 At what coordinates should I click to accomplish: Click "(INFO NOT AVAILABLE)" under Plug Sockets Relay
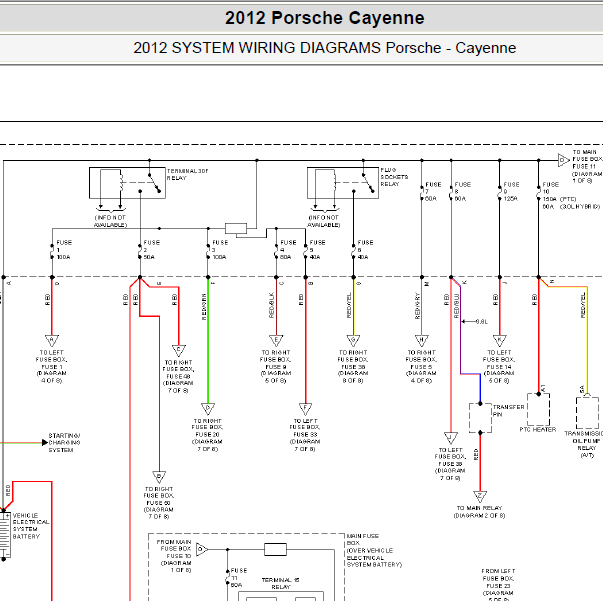pyautogui.click(x=323, y=221)
